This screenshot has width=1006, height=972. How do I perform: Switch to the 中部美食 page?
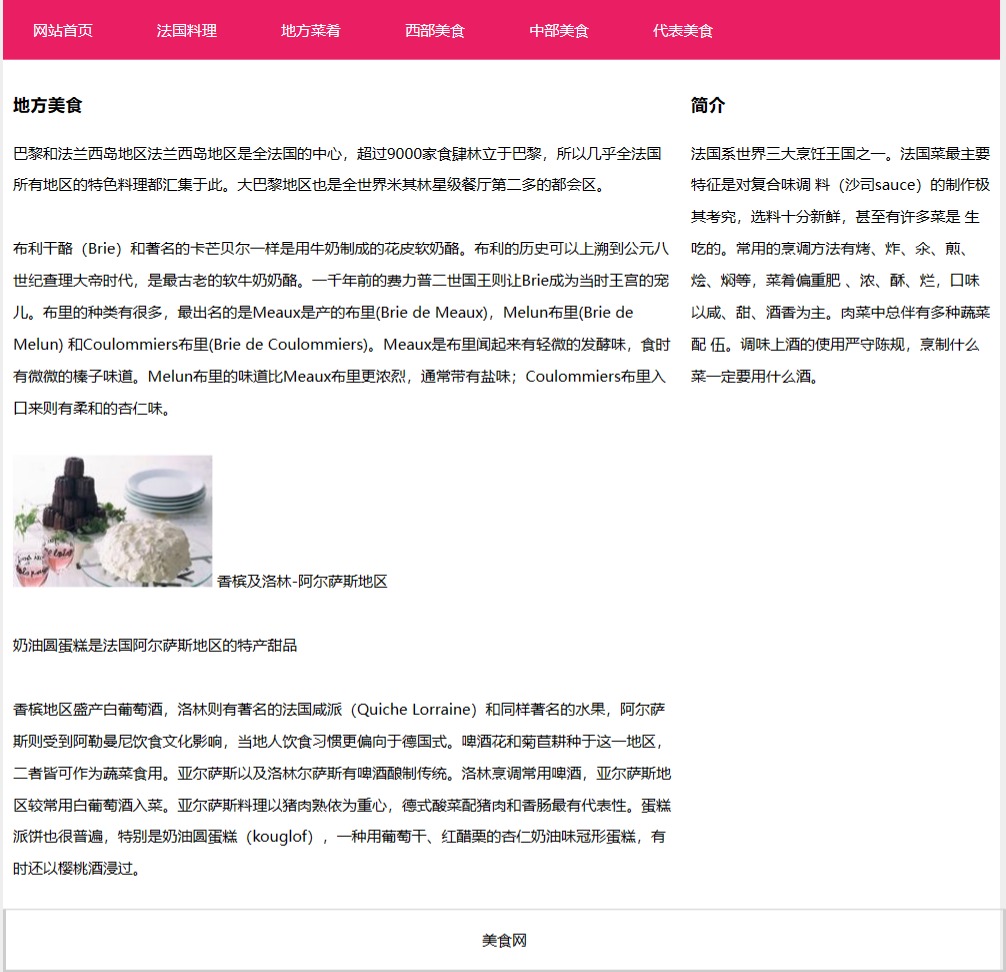point(559,31)
